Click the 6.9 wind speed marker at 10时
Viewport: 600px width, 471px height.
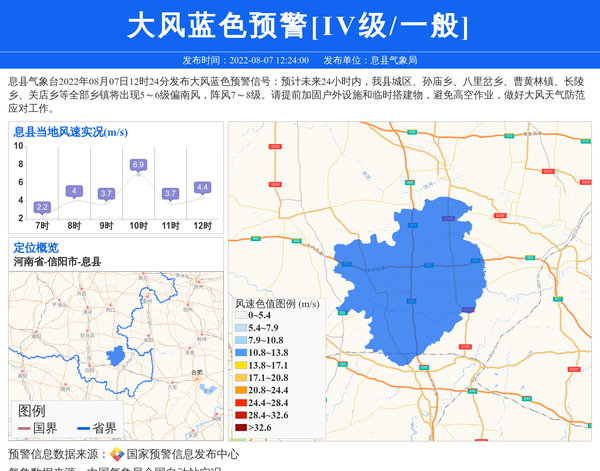click(138, 165)
